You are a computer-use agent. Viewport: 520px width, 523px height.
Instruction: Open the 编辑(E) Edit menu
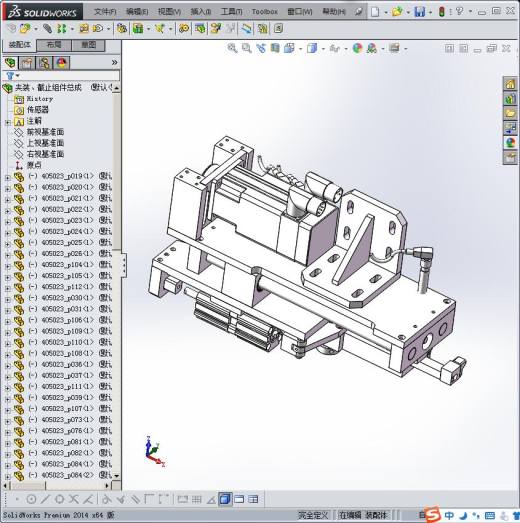137,12
